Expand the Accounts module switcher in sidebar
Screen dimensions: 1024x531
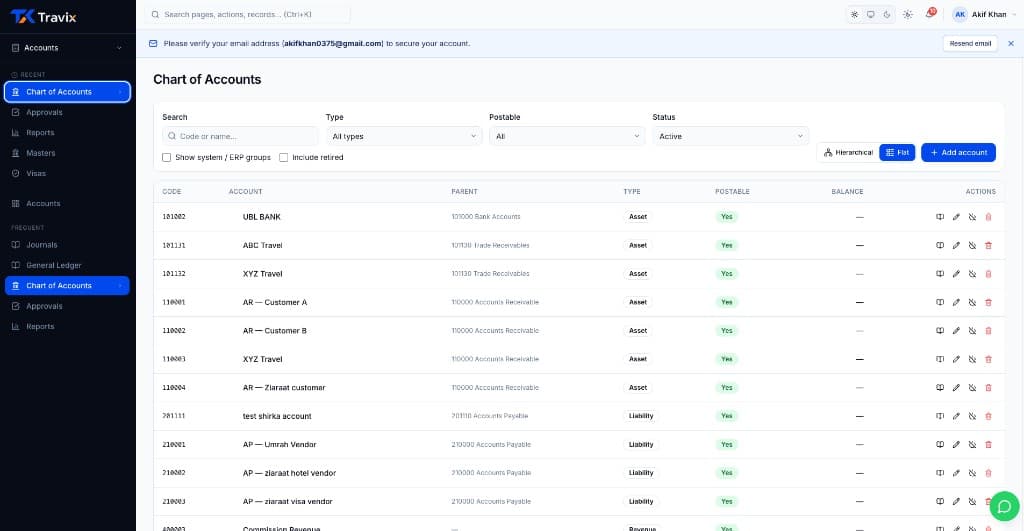pos(67,48)
